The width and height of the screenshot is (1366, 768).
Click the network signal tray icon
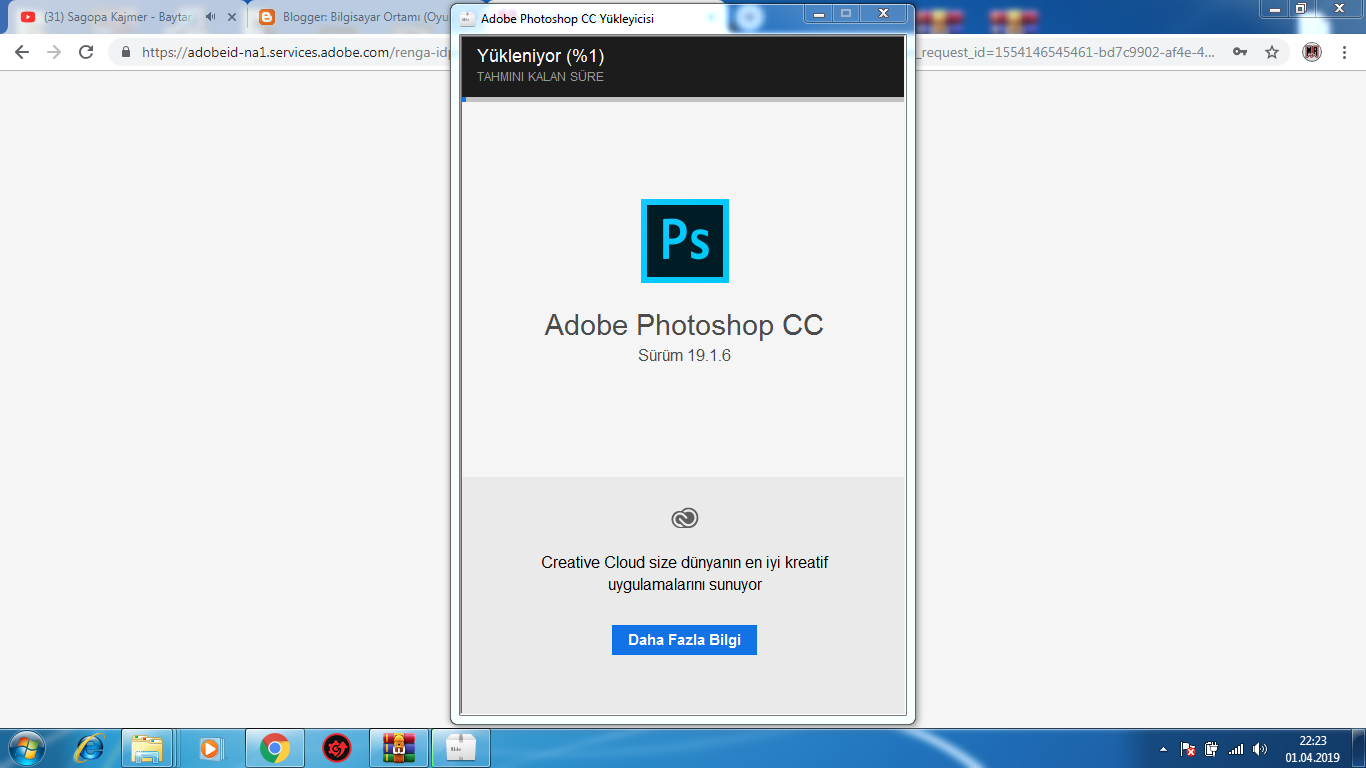(1236, 748)
